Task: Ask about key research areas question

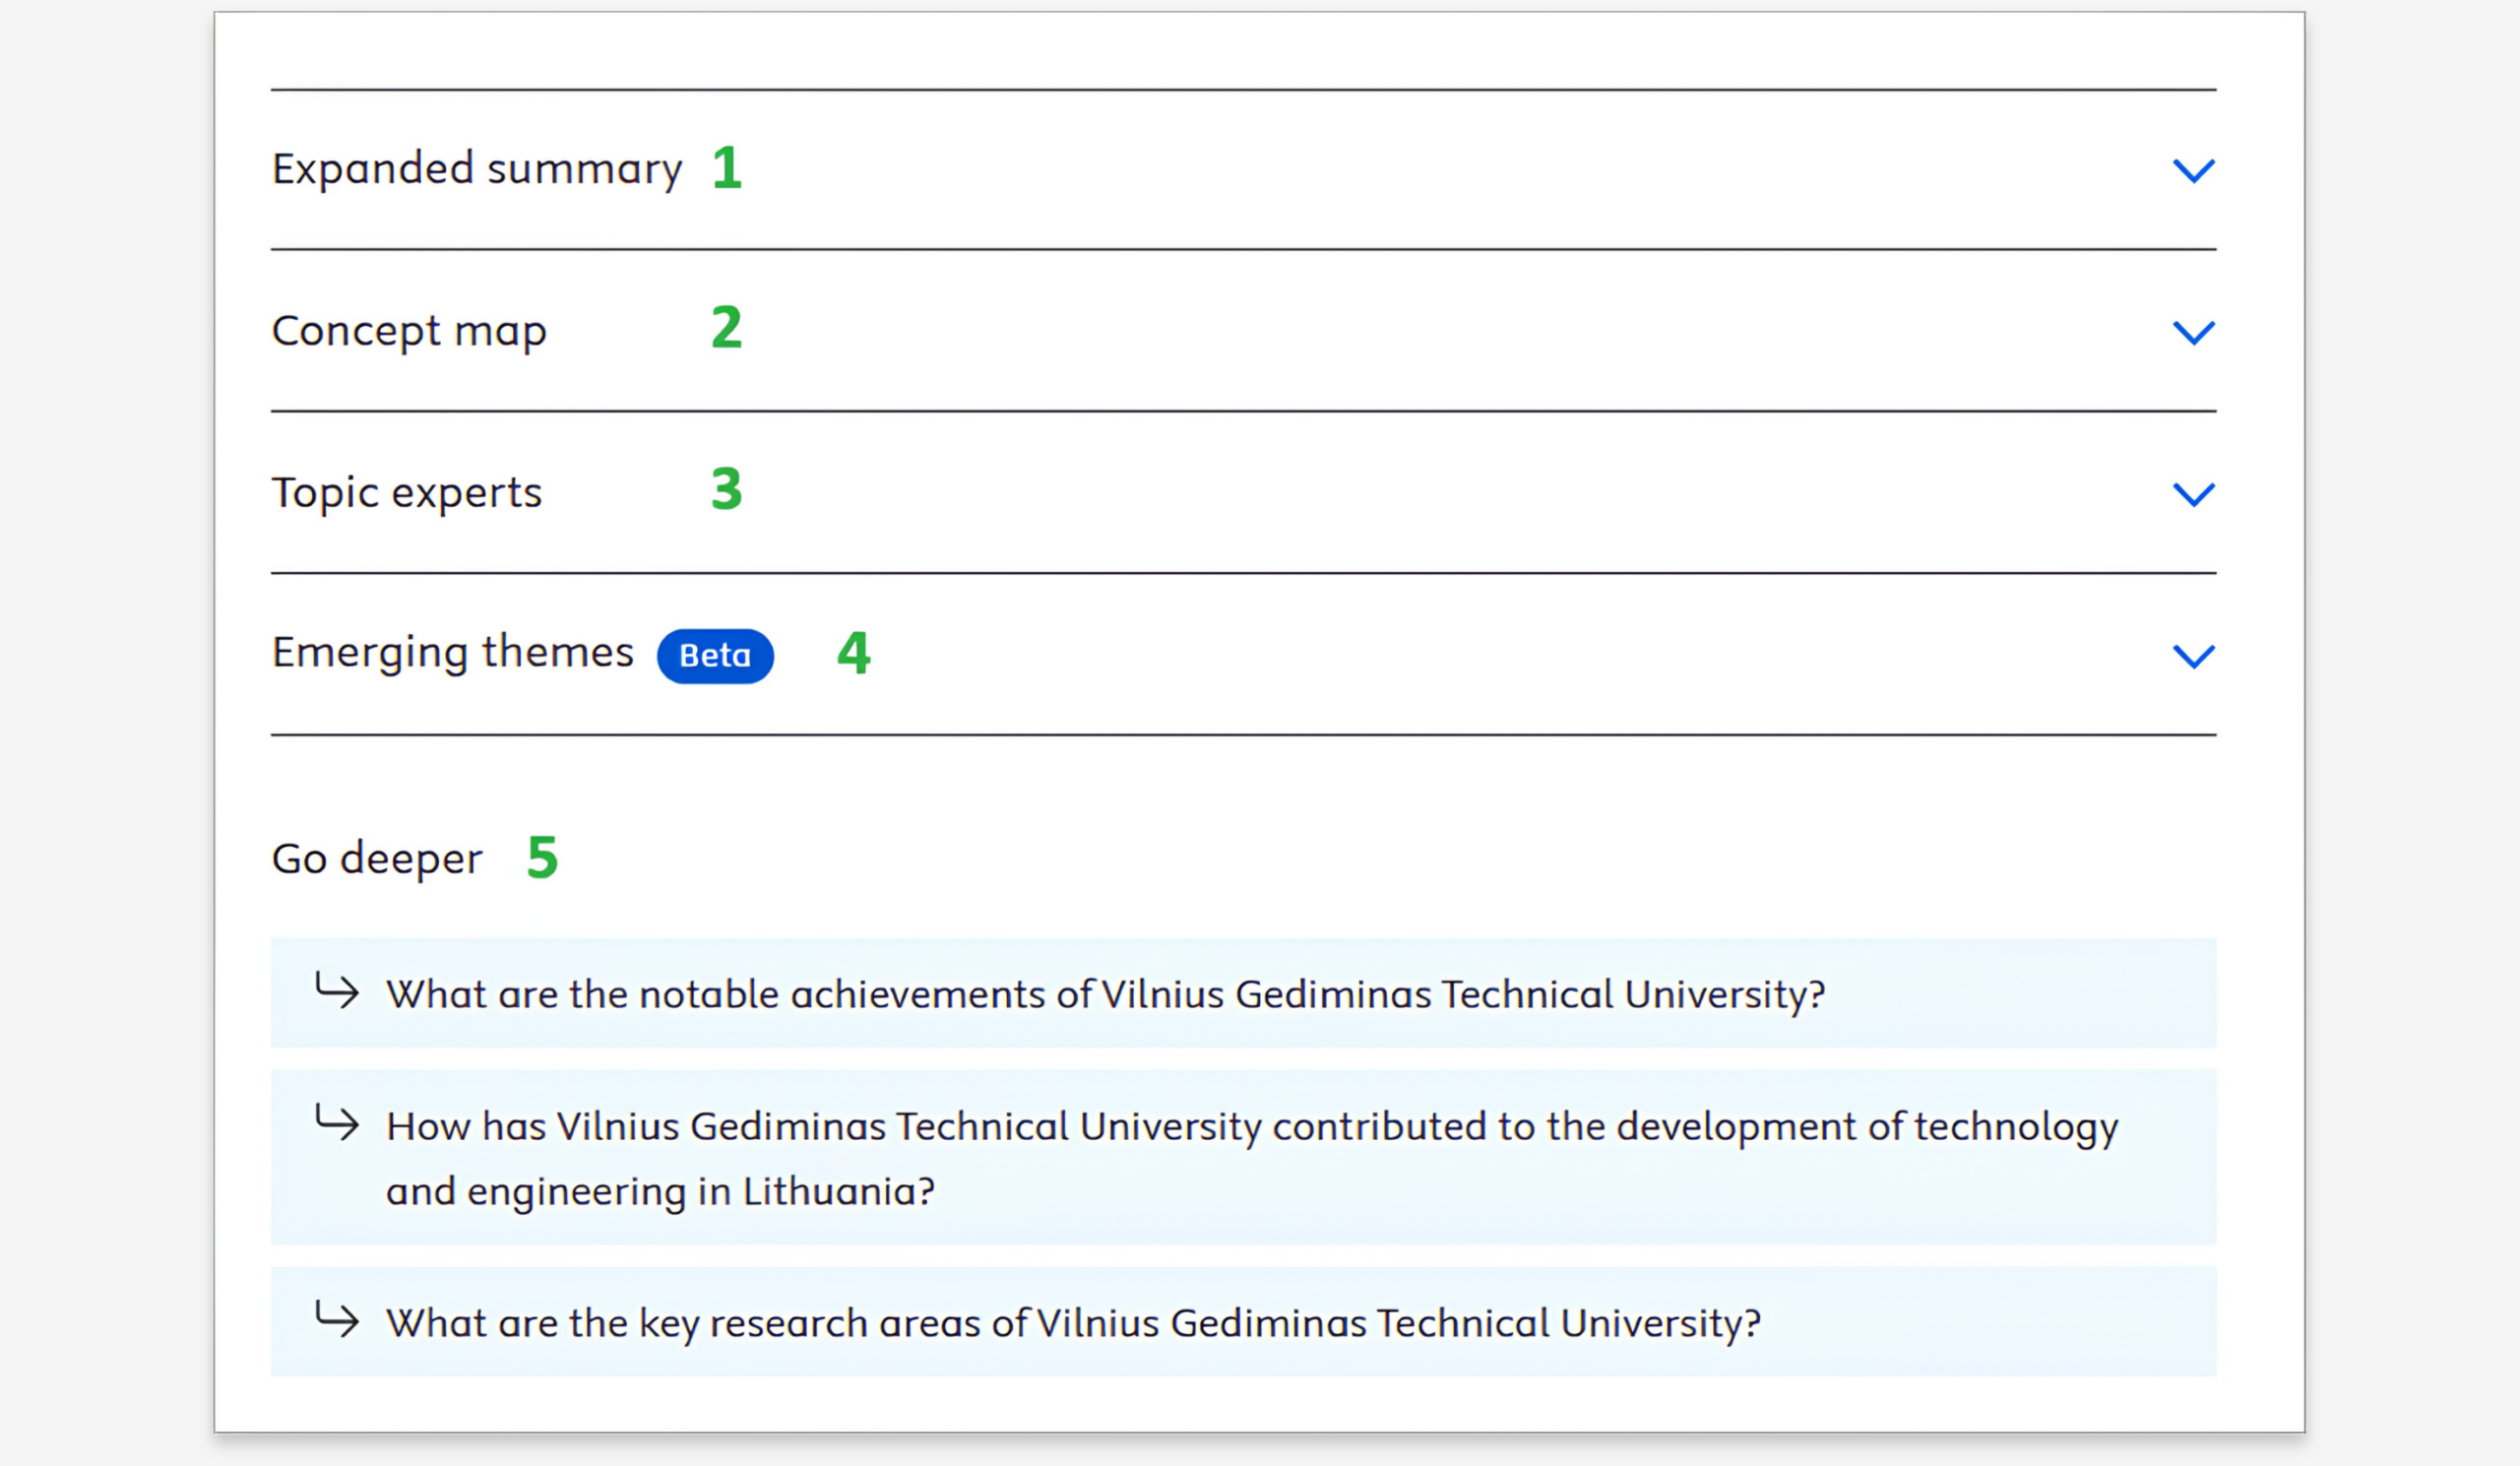Action: [1243, 1322]
